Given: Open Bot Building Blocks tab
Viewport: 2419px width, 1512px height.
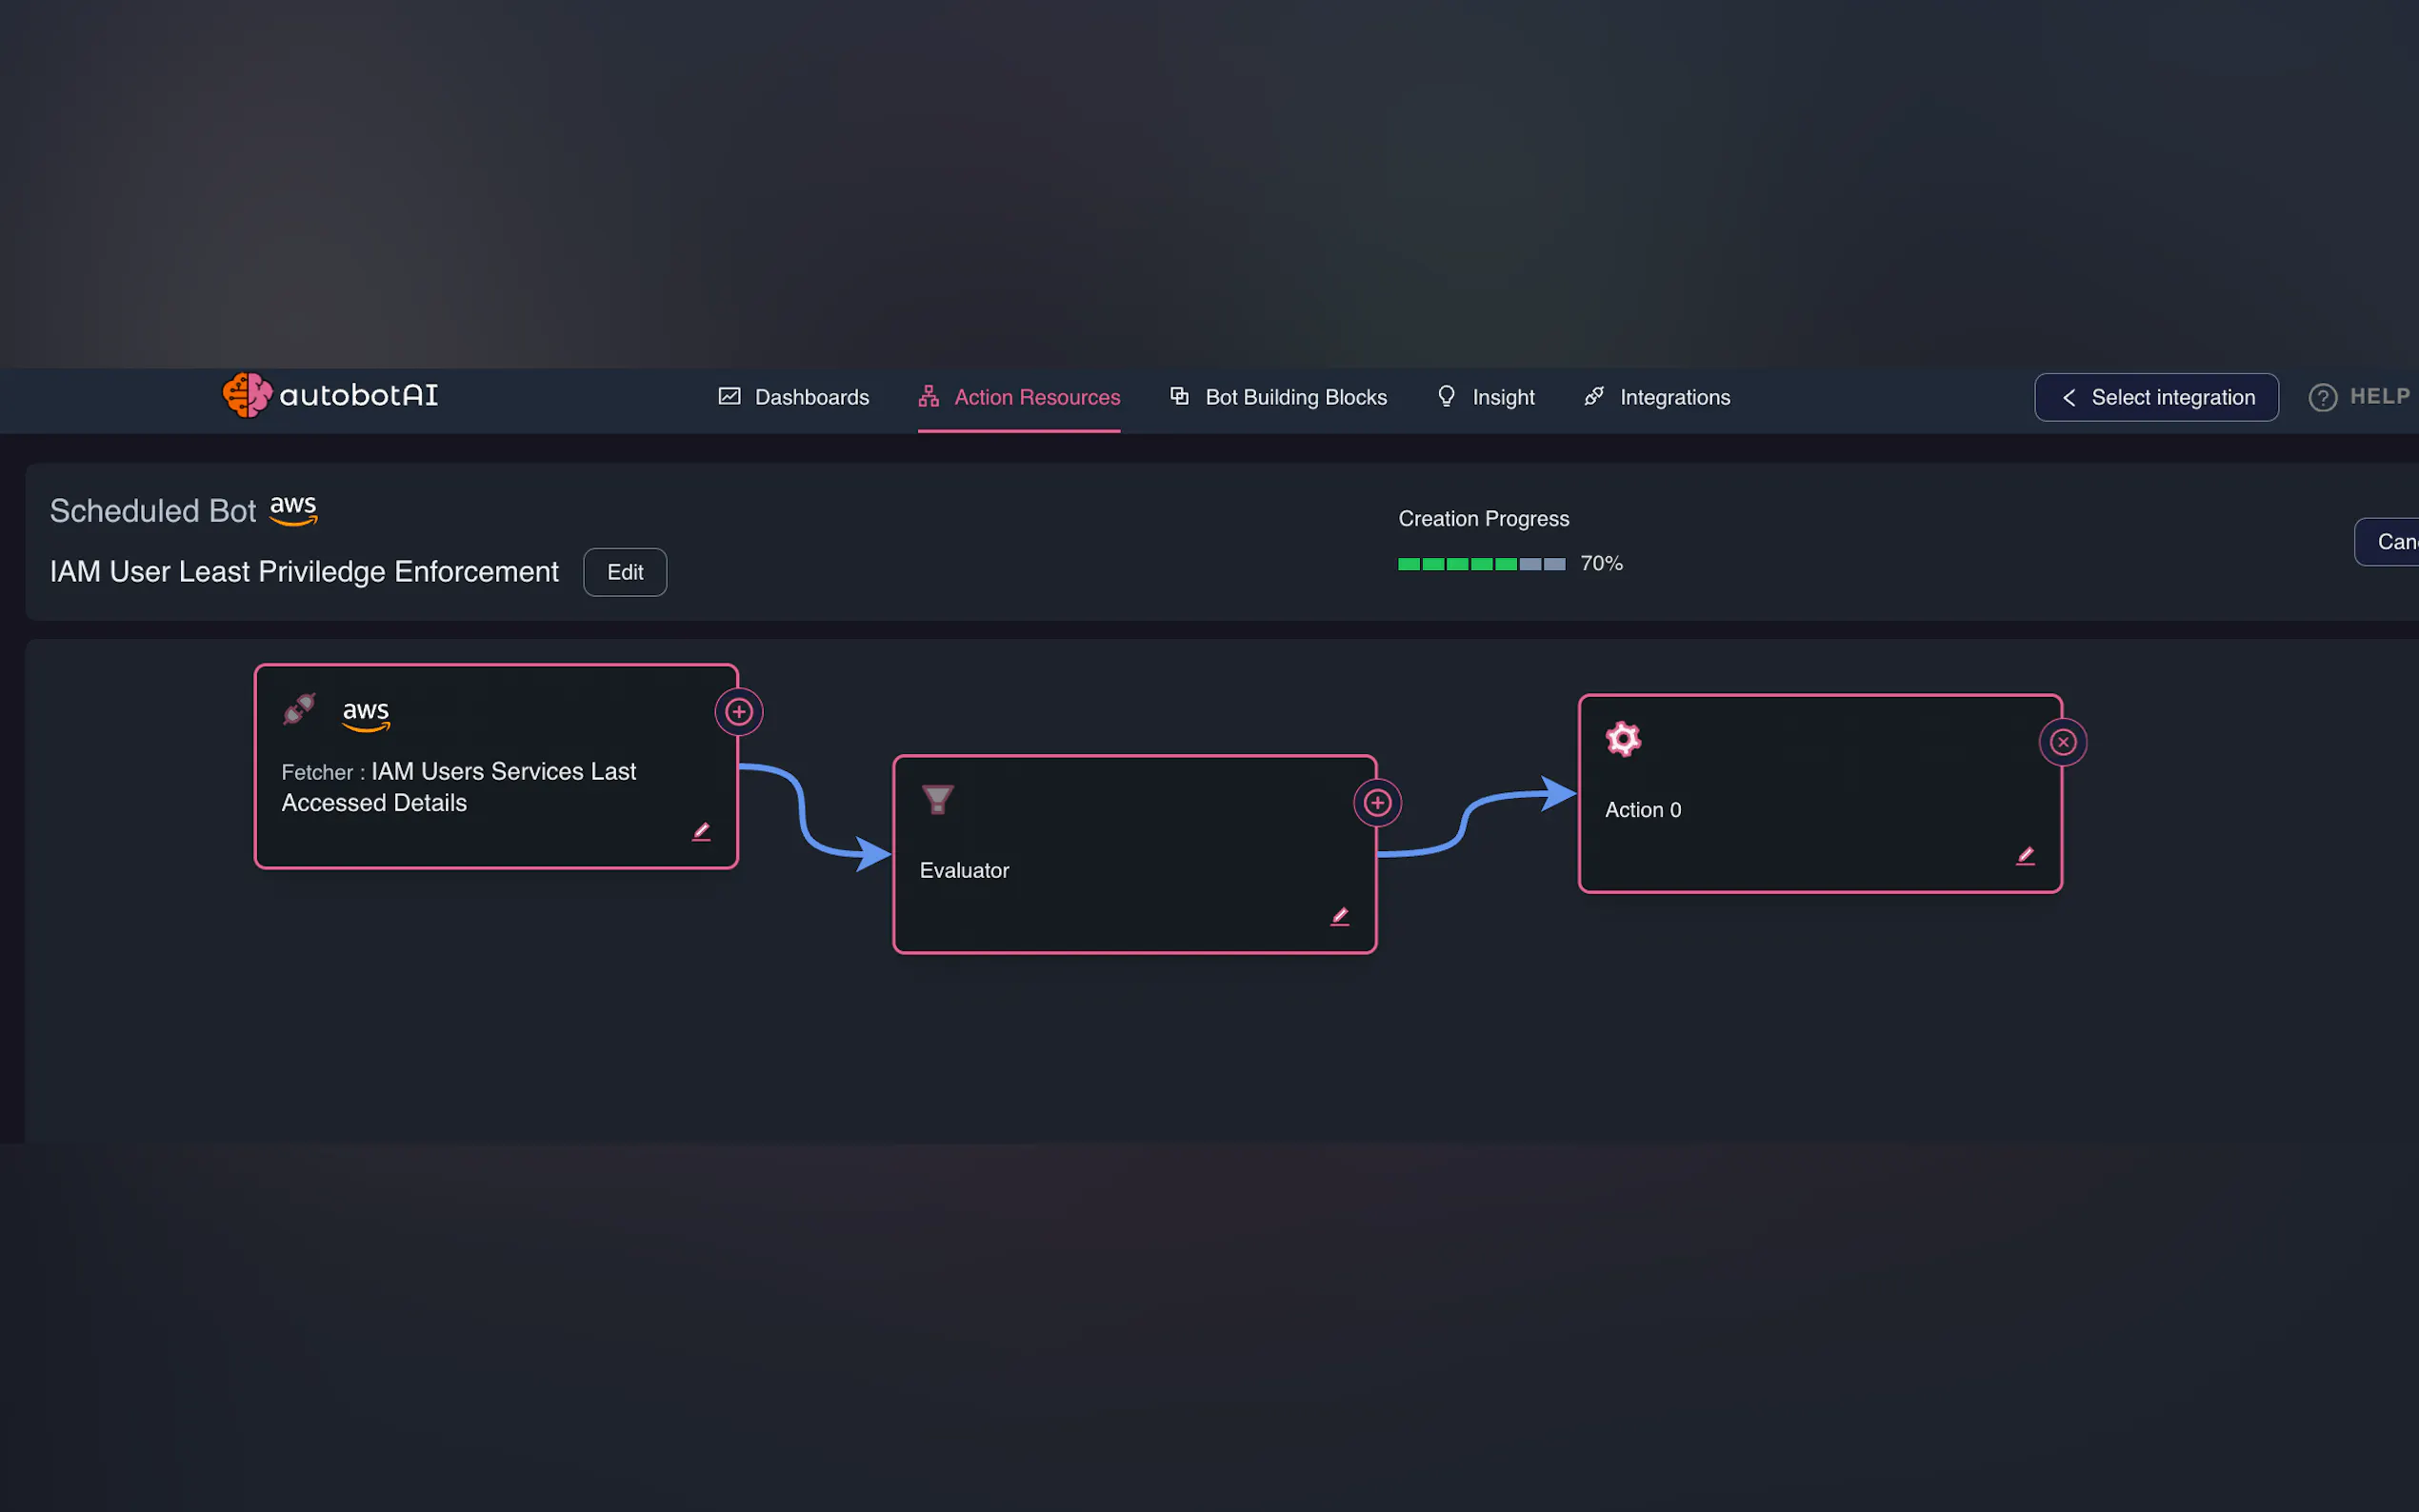Looking at the screenshot, I should pyautogui.click(x=1278, y=397).
